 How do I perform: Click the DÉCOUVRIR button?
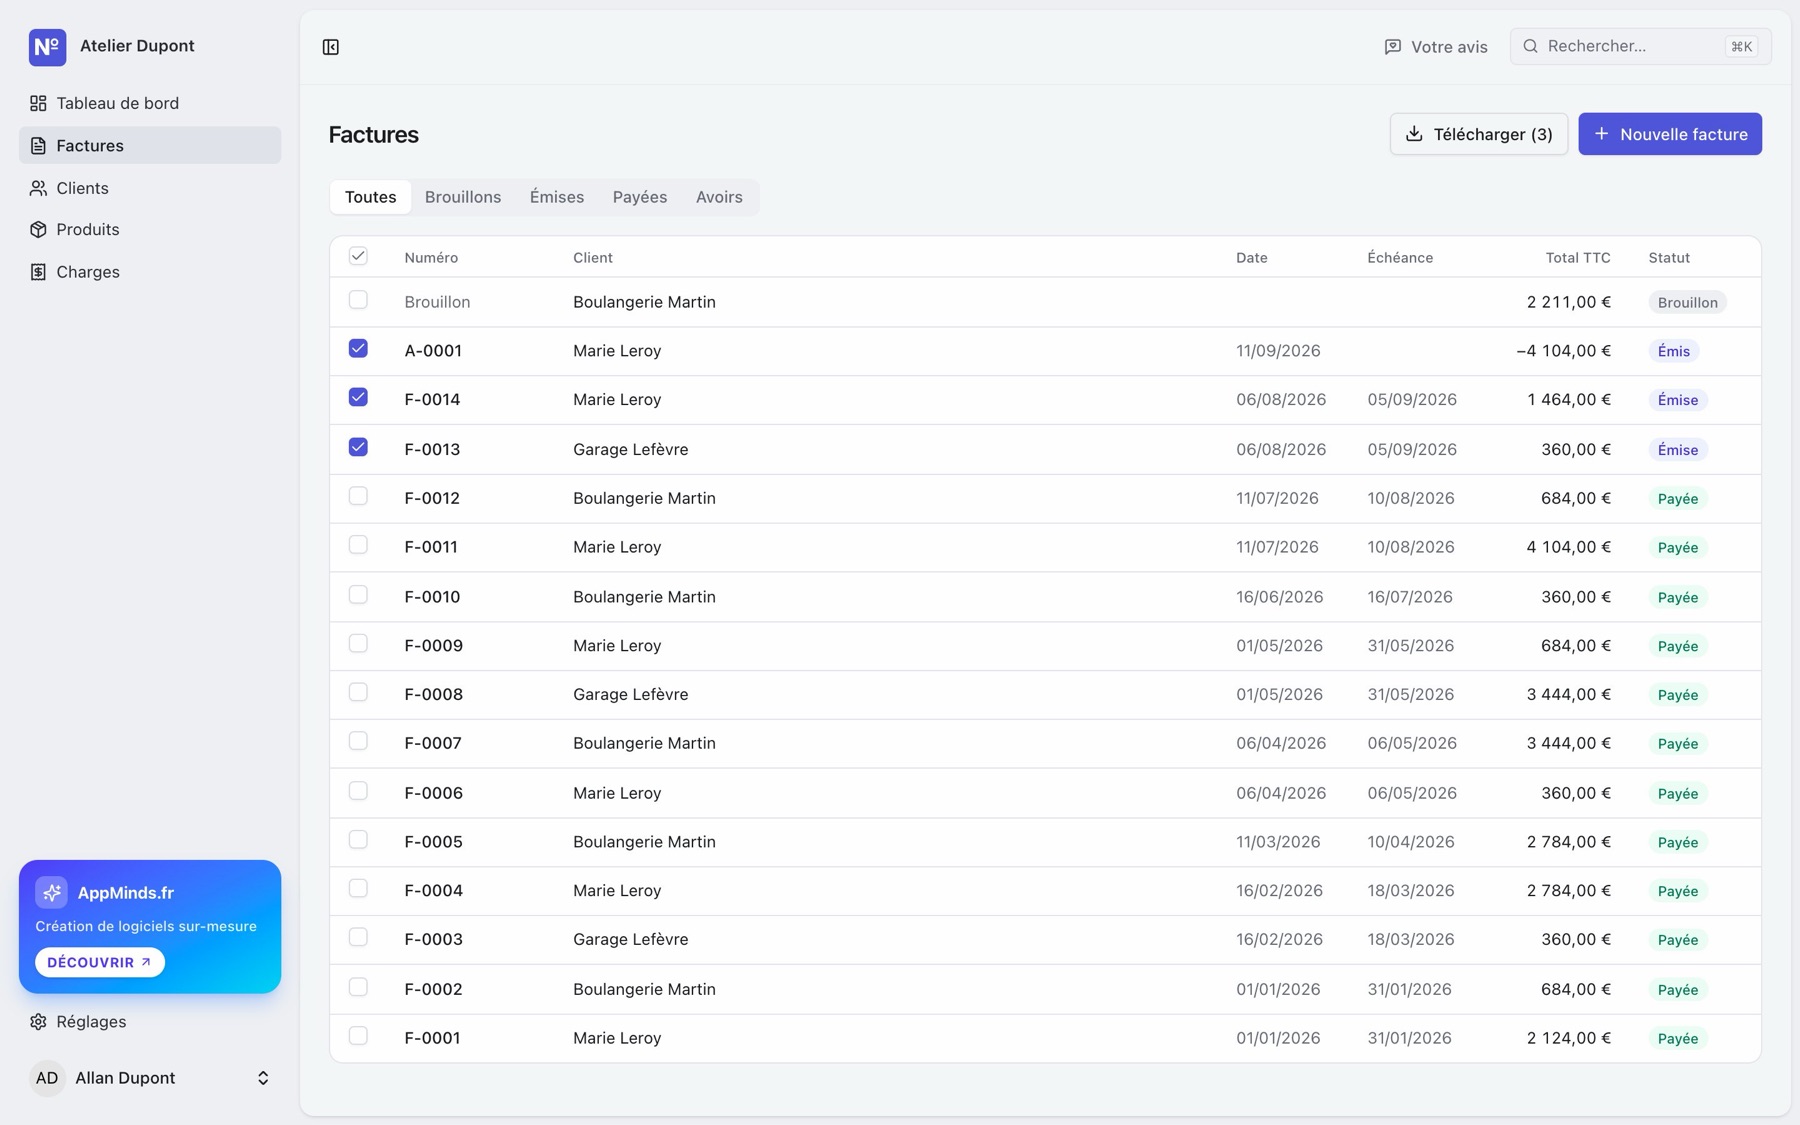tap(100, 962)
